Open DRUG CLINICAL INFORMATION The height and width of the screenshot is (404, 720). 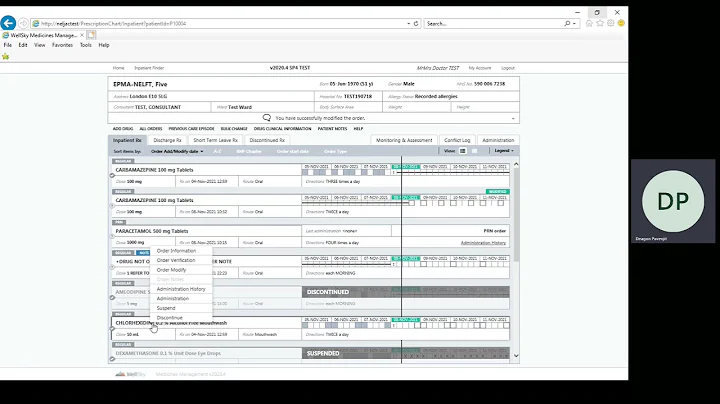[x=282, y=129]
